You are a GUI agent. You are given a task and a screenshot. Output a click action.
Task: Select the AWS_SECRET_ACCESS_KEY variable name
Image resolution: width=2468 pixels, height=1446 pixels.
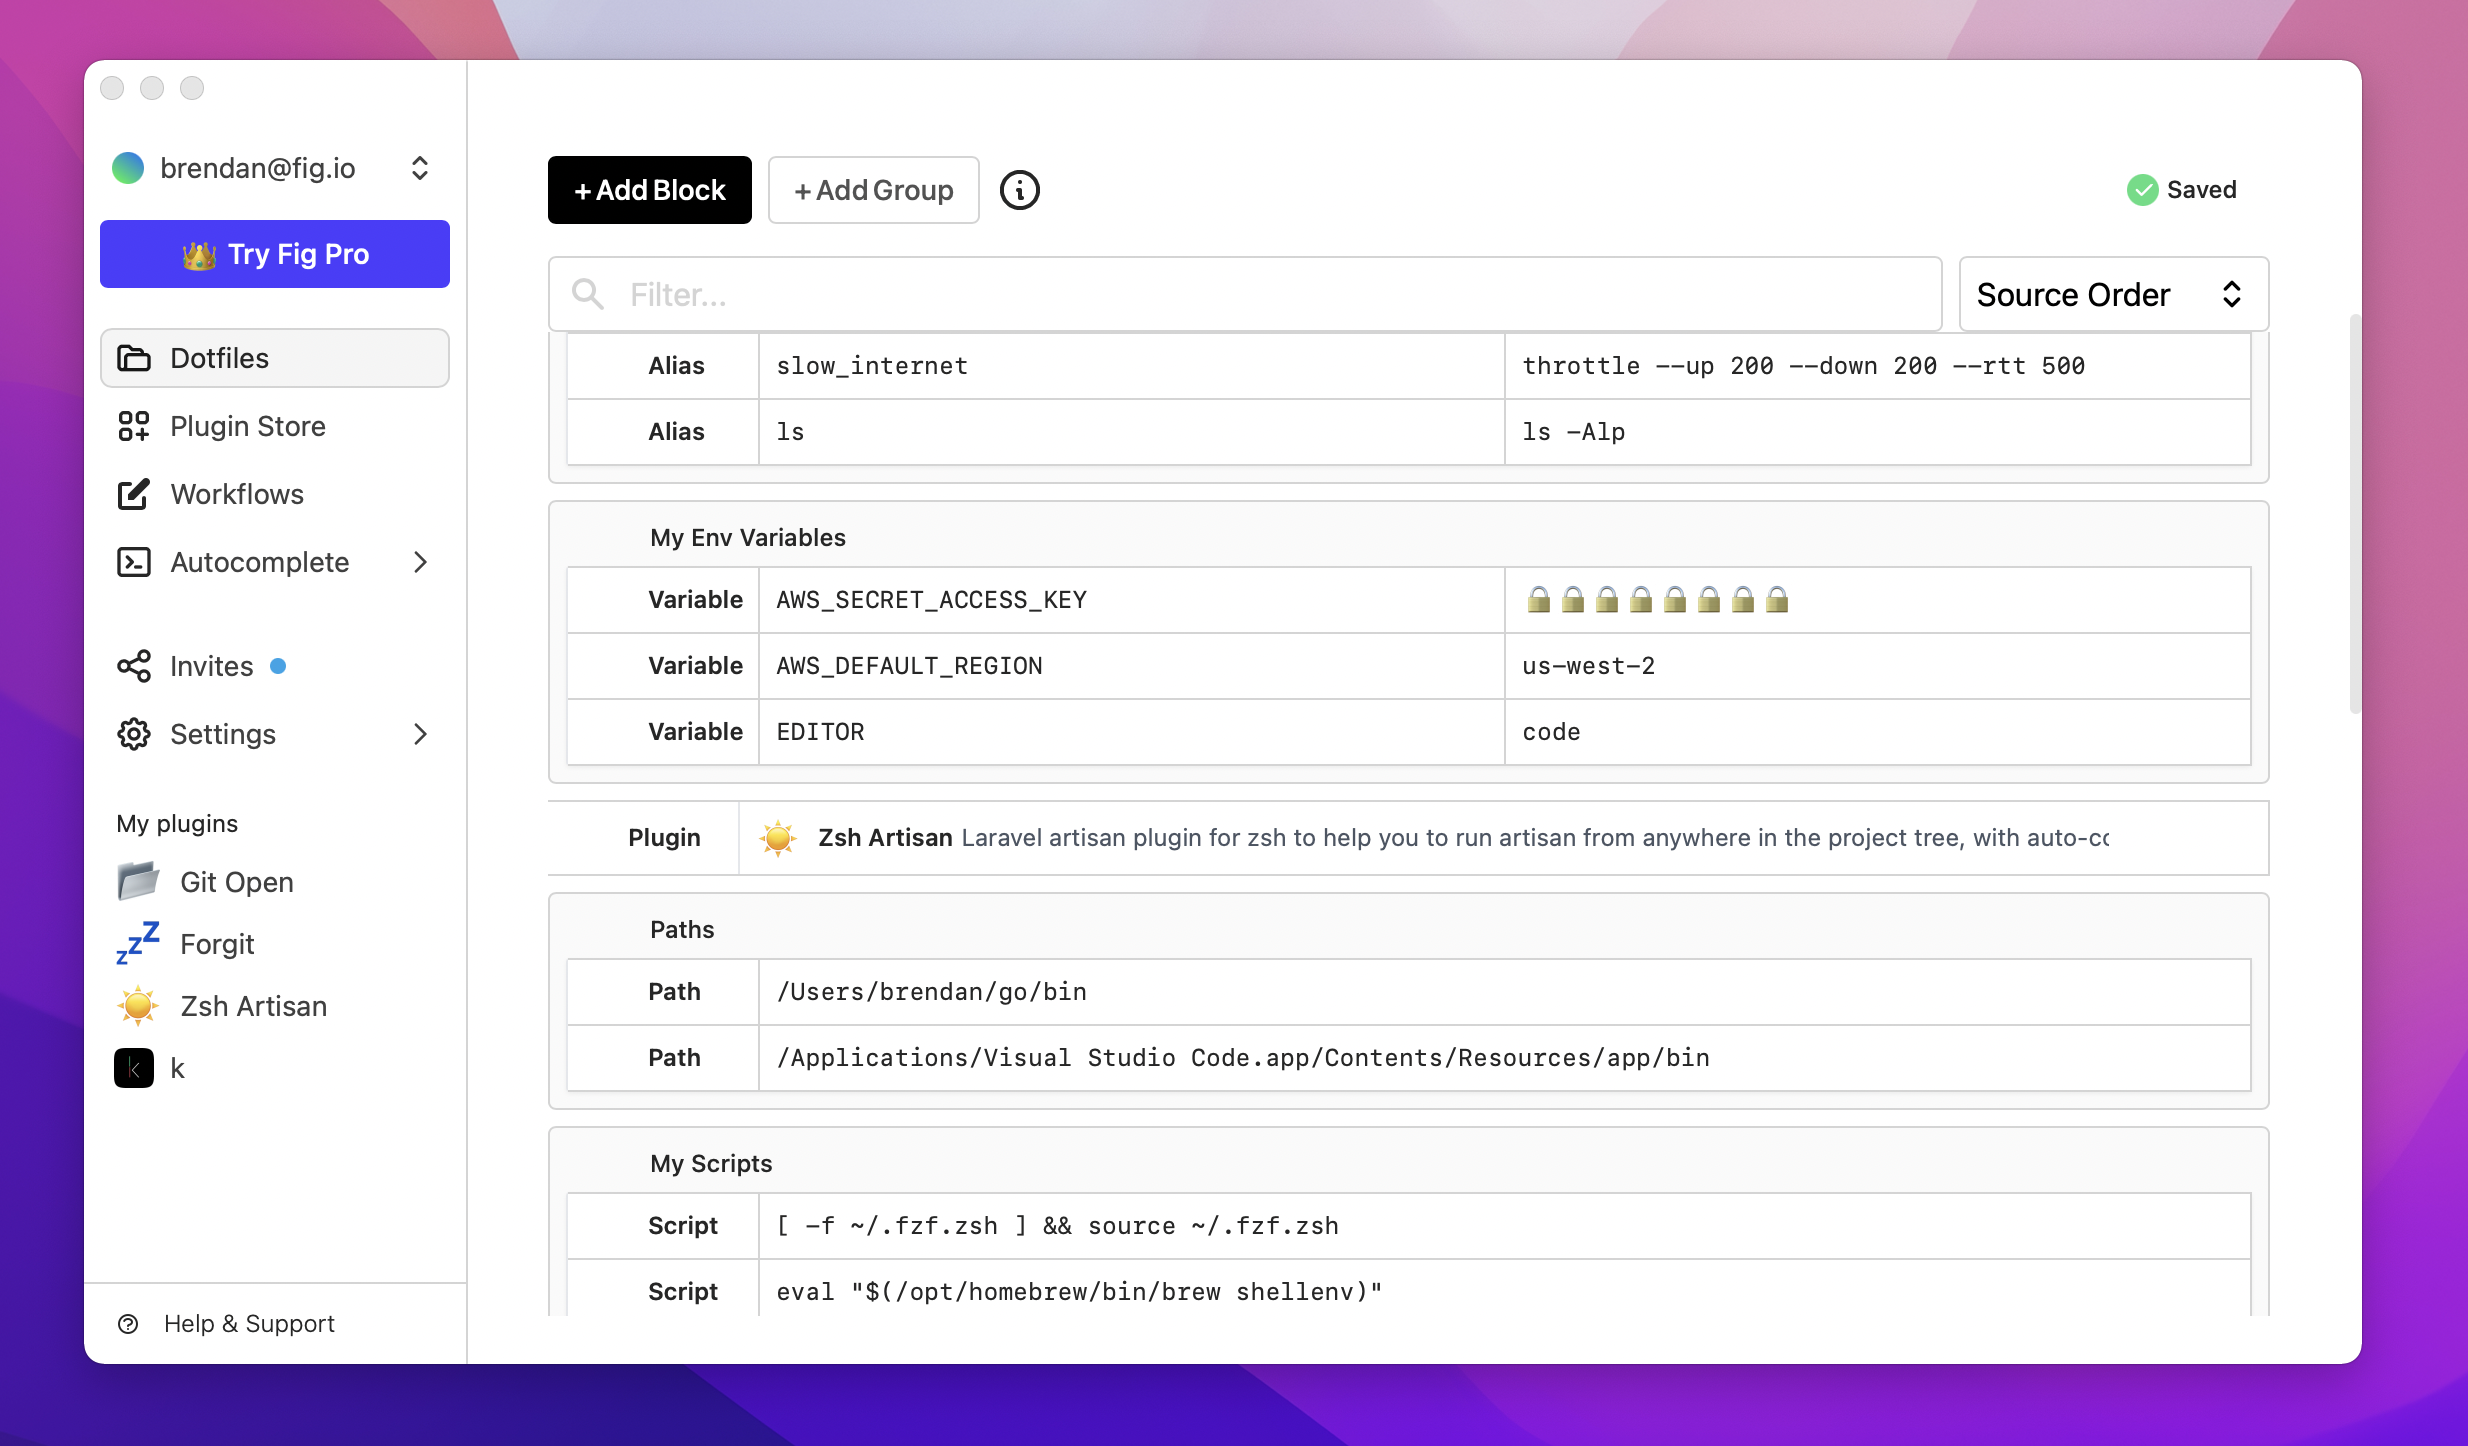click(x=1131, y=600)
